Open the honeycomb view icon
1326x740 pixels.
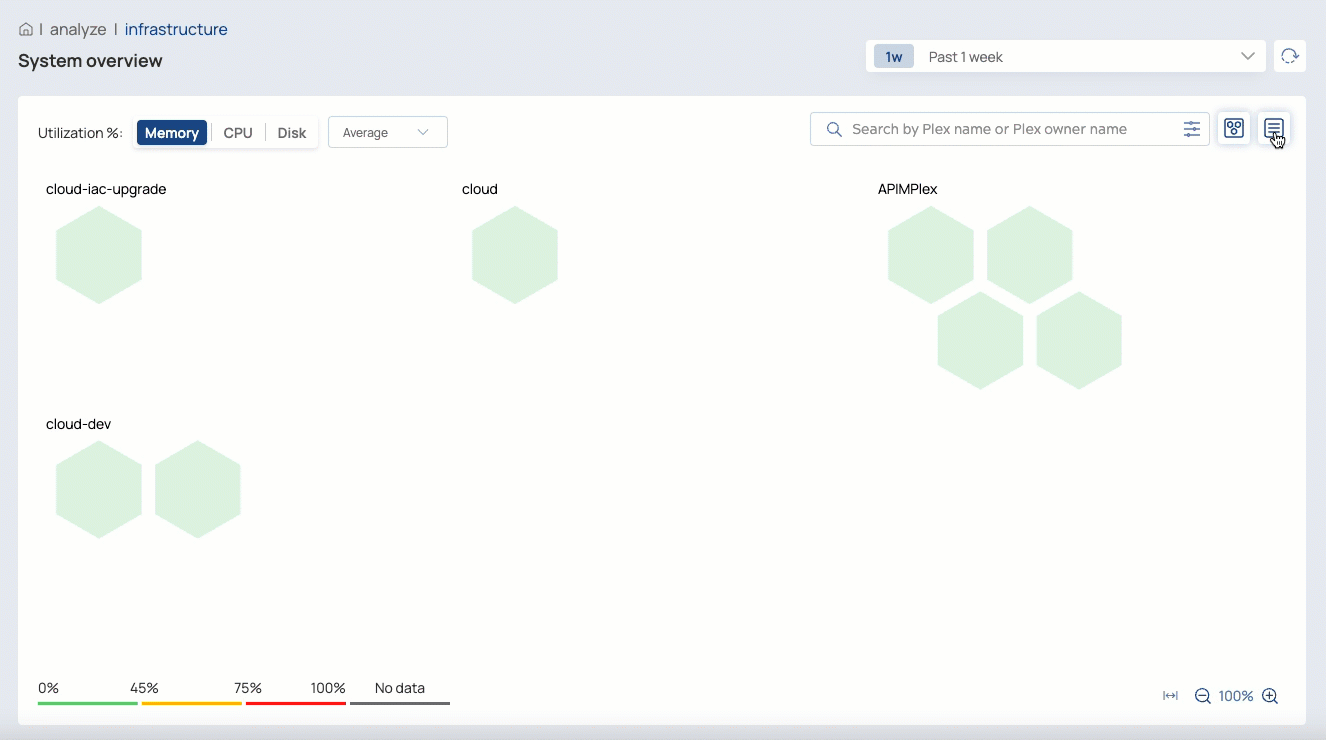[x=1233, y=128]
